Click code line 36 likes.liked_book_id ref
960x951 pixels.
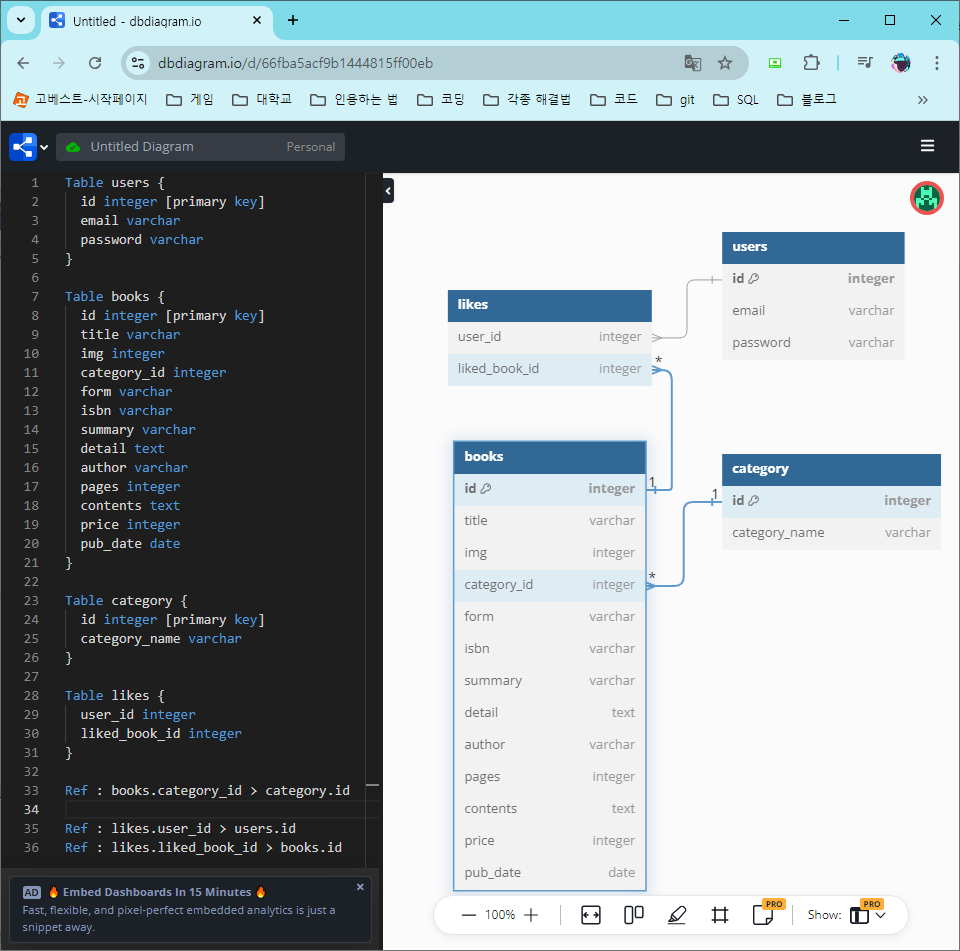(203, 848)
